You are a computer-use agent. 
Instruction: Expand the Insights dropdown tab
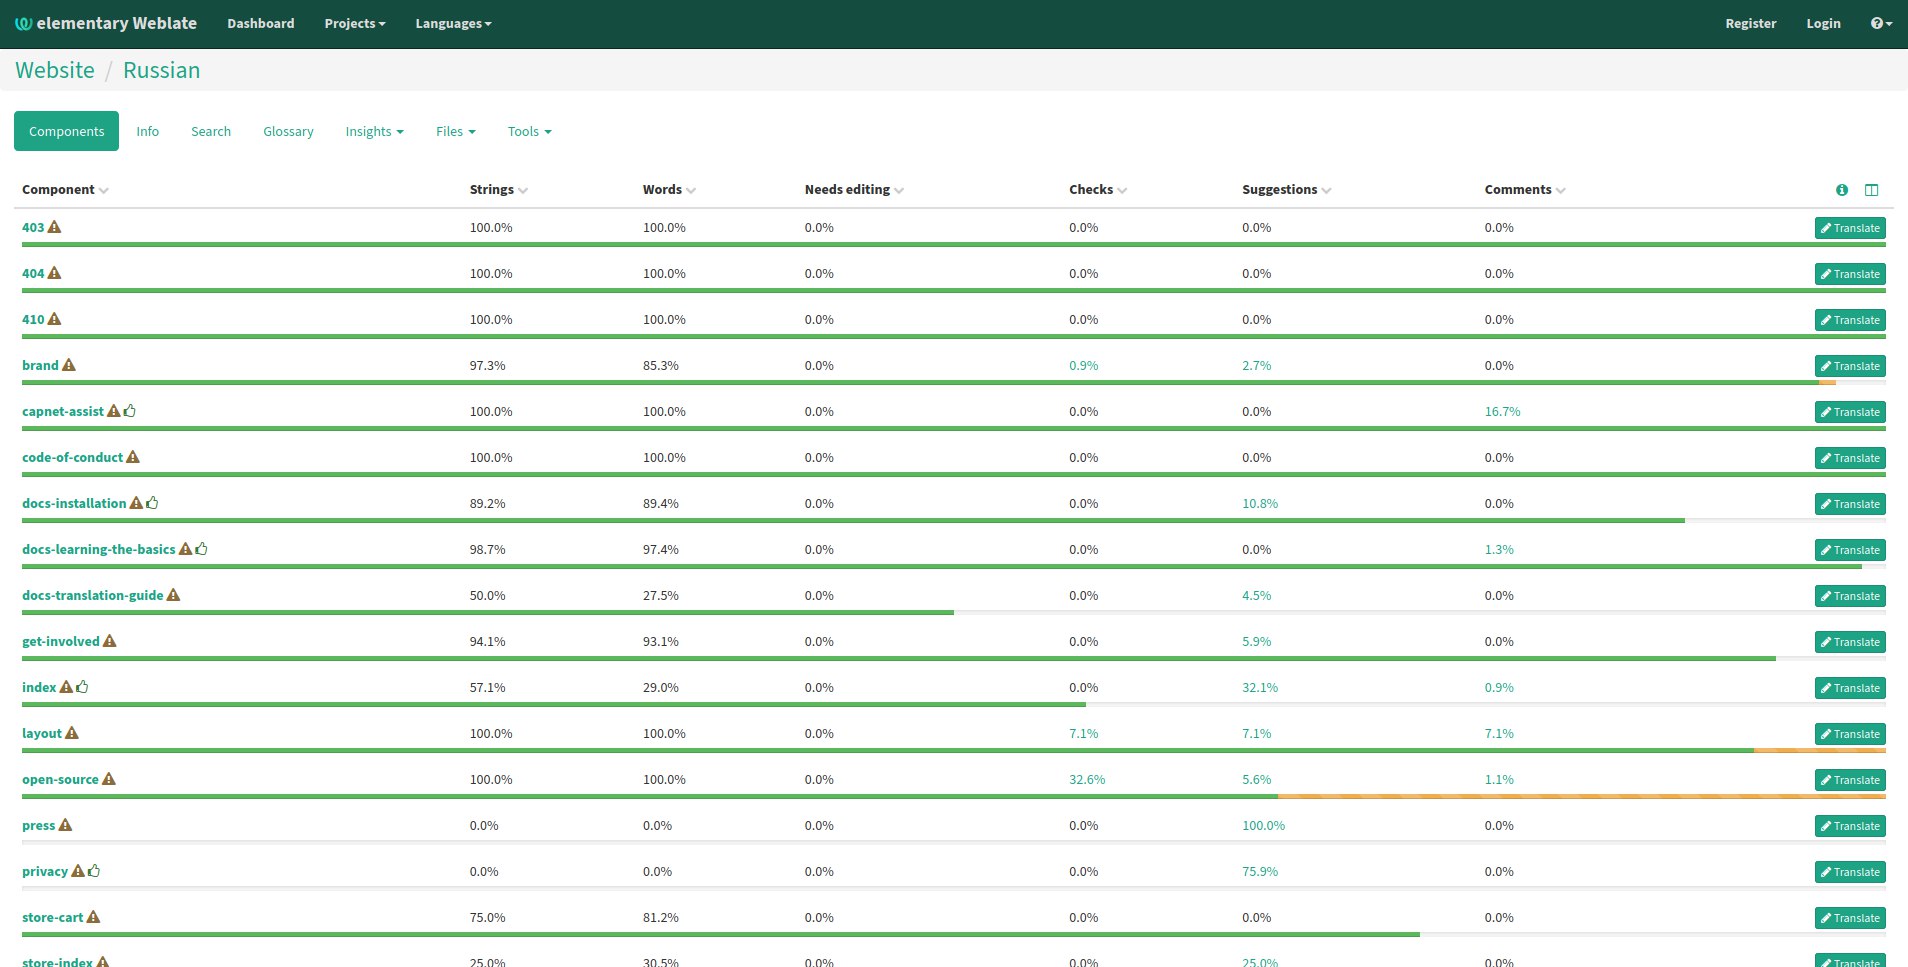(374, 131)
